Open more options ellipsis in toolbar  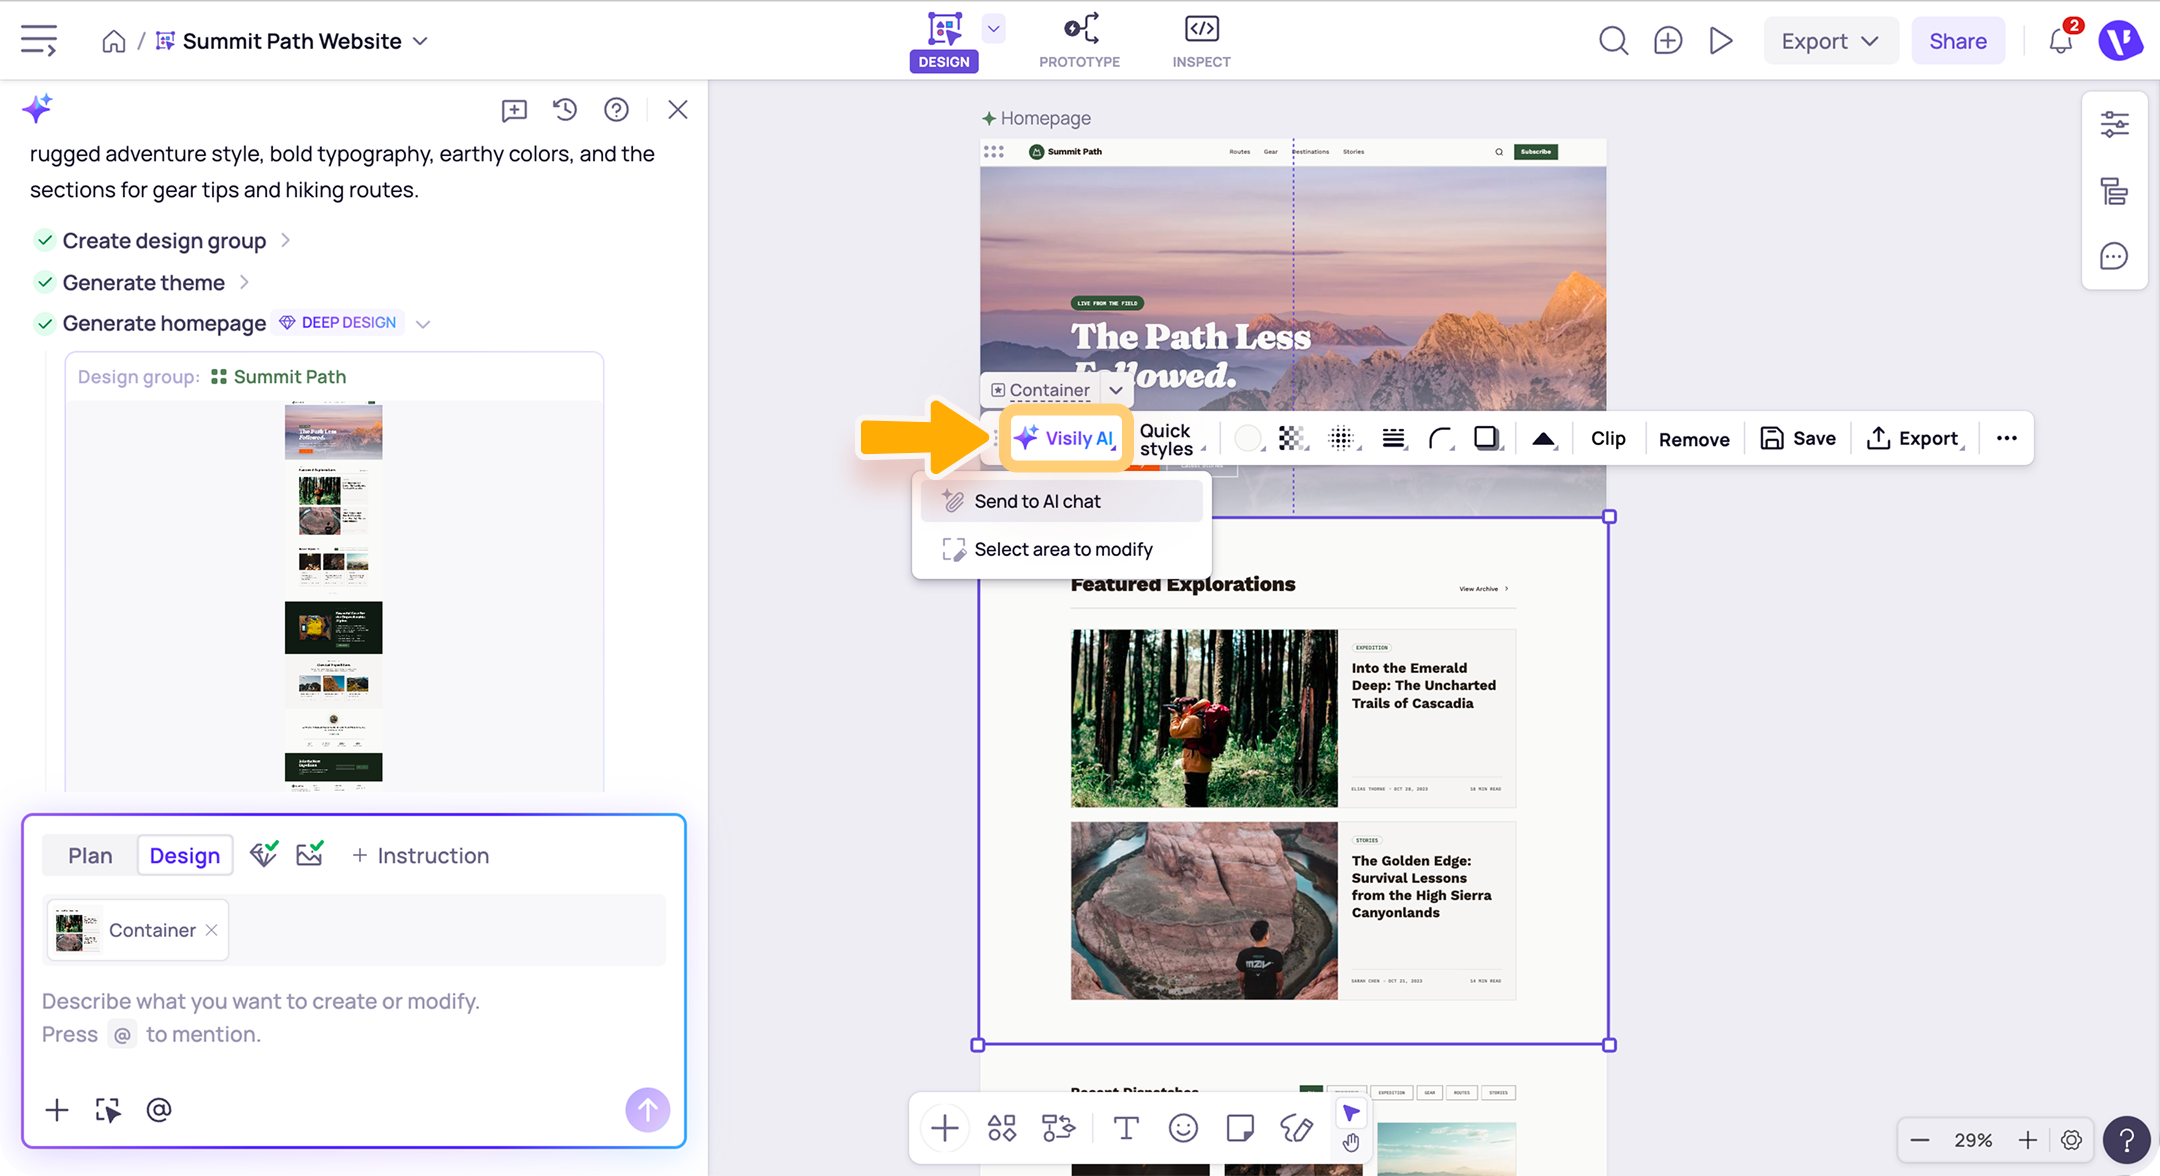(x=2006, y=438)
